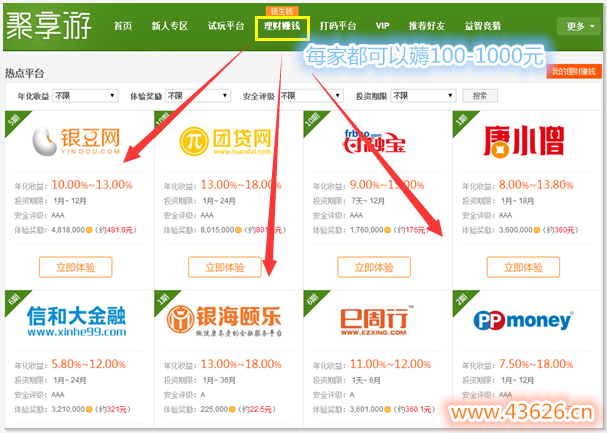The image size is (607, 433).
Task: Open the 益智竞猜 menu item
Action: [x=483, y=26]
